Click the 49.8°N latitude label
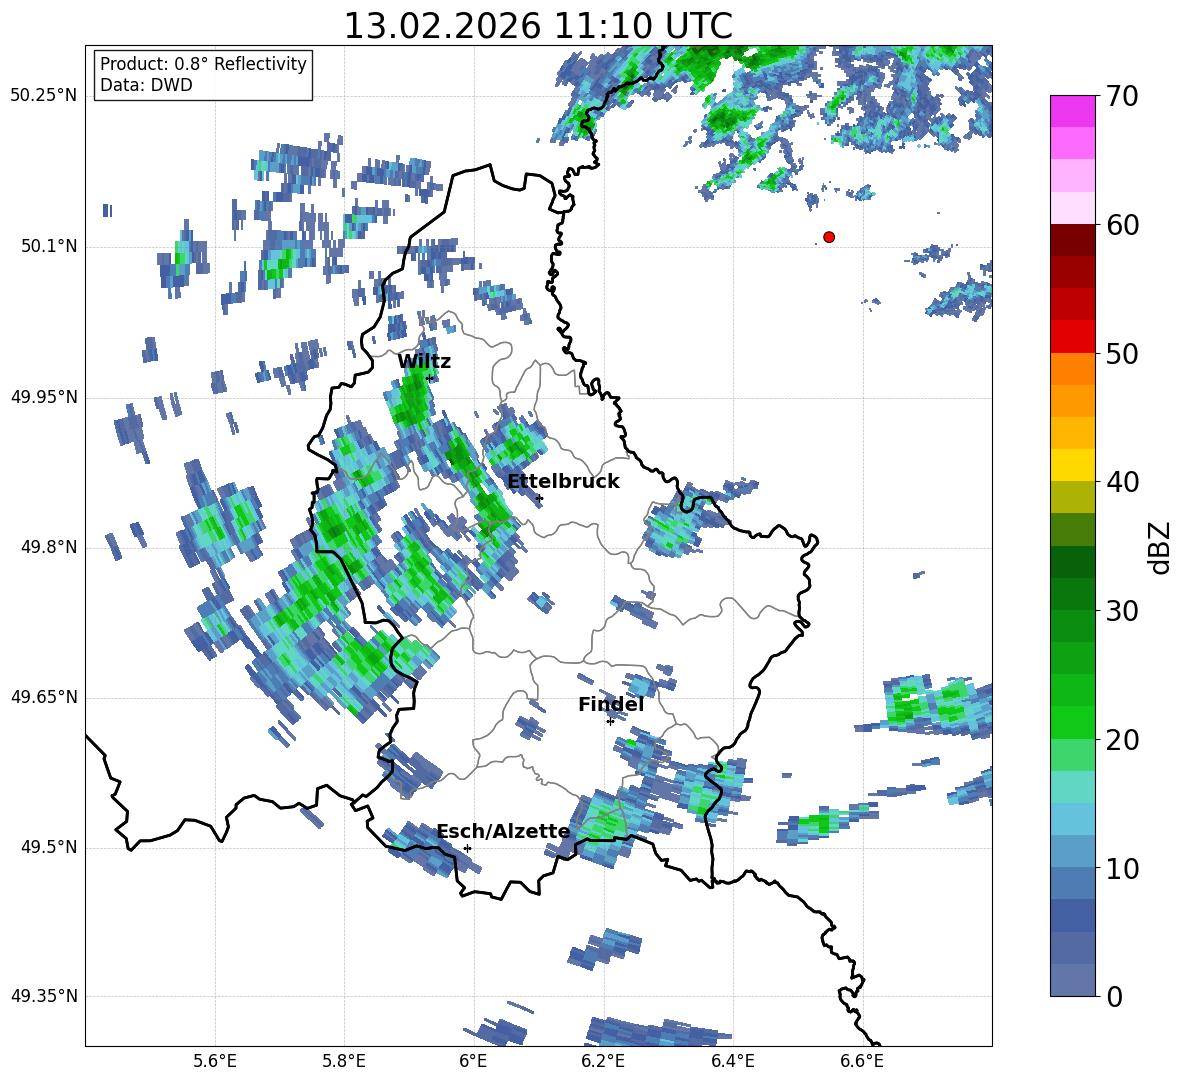 49,547
